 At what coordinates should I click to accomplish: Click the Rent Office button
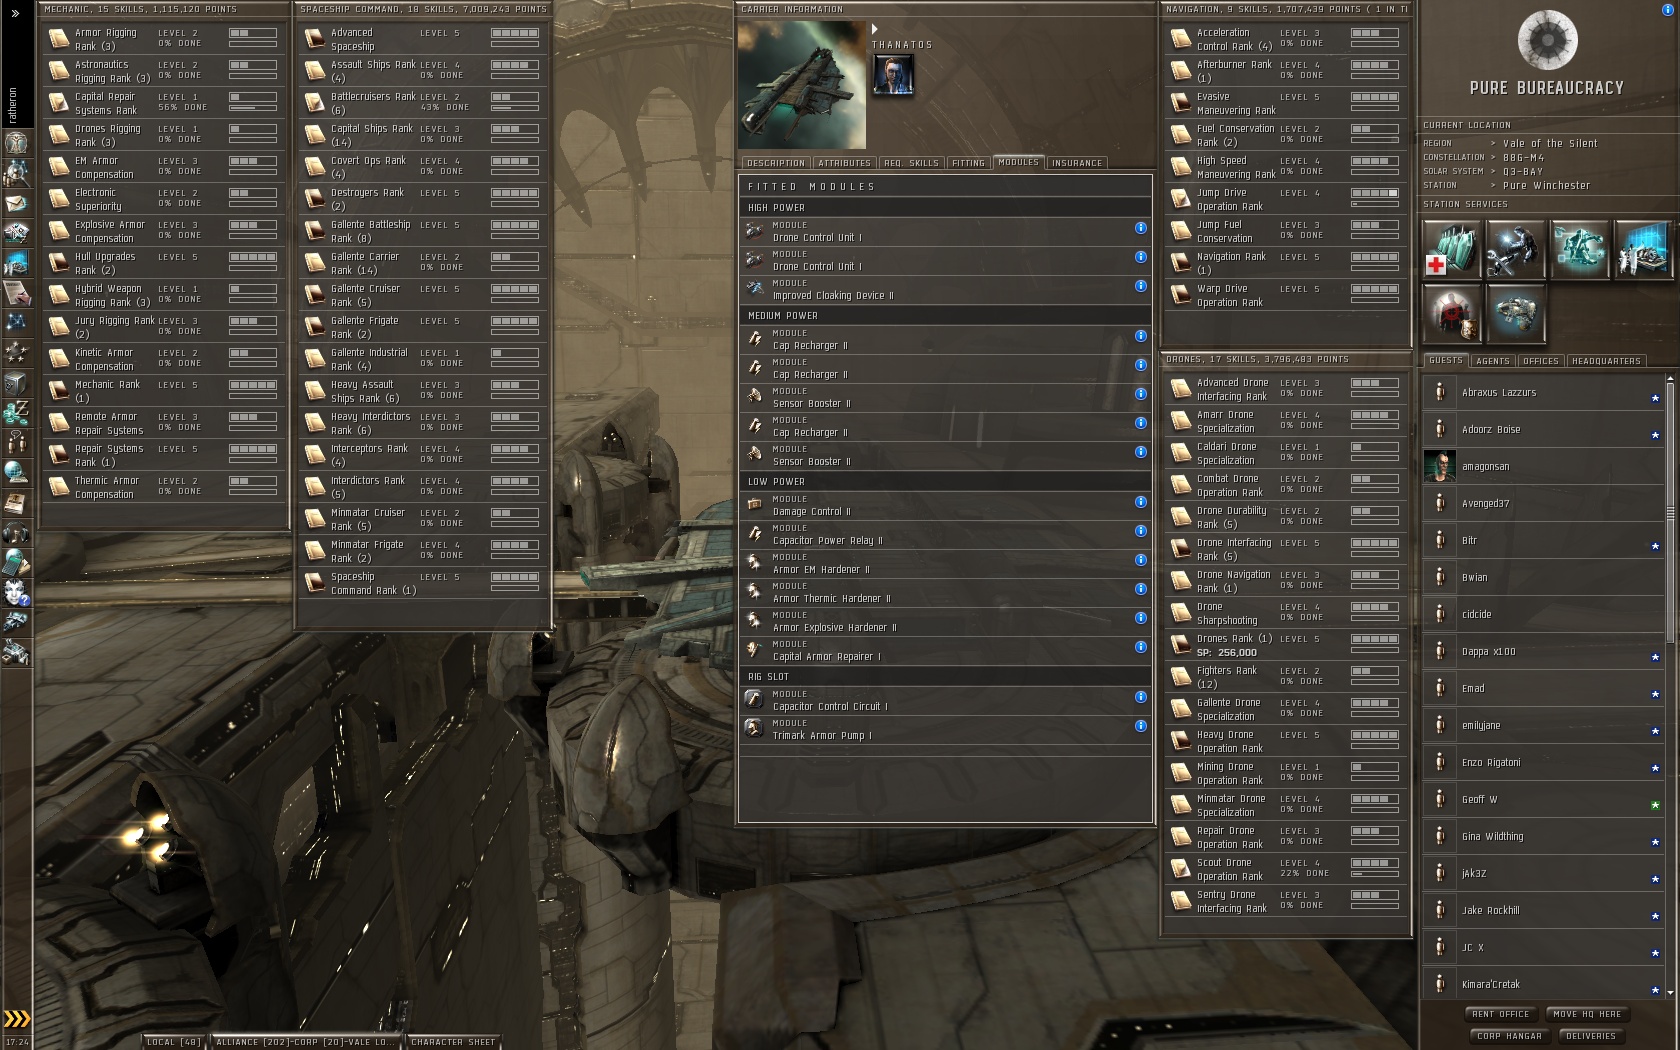click(1501, 1014)
